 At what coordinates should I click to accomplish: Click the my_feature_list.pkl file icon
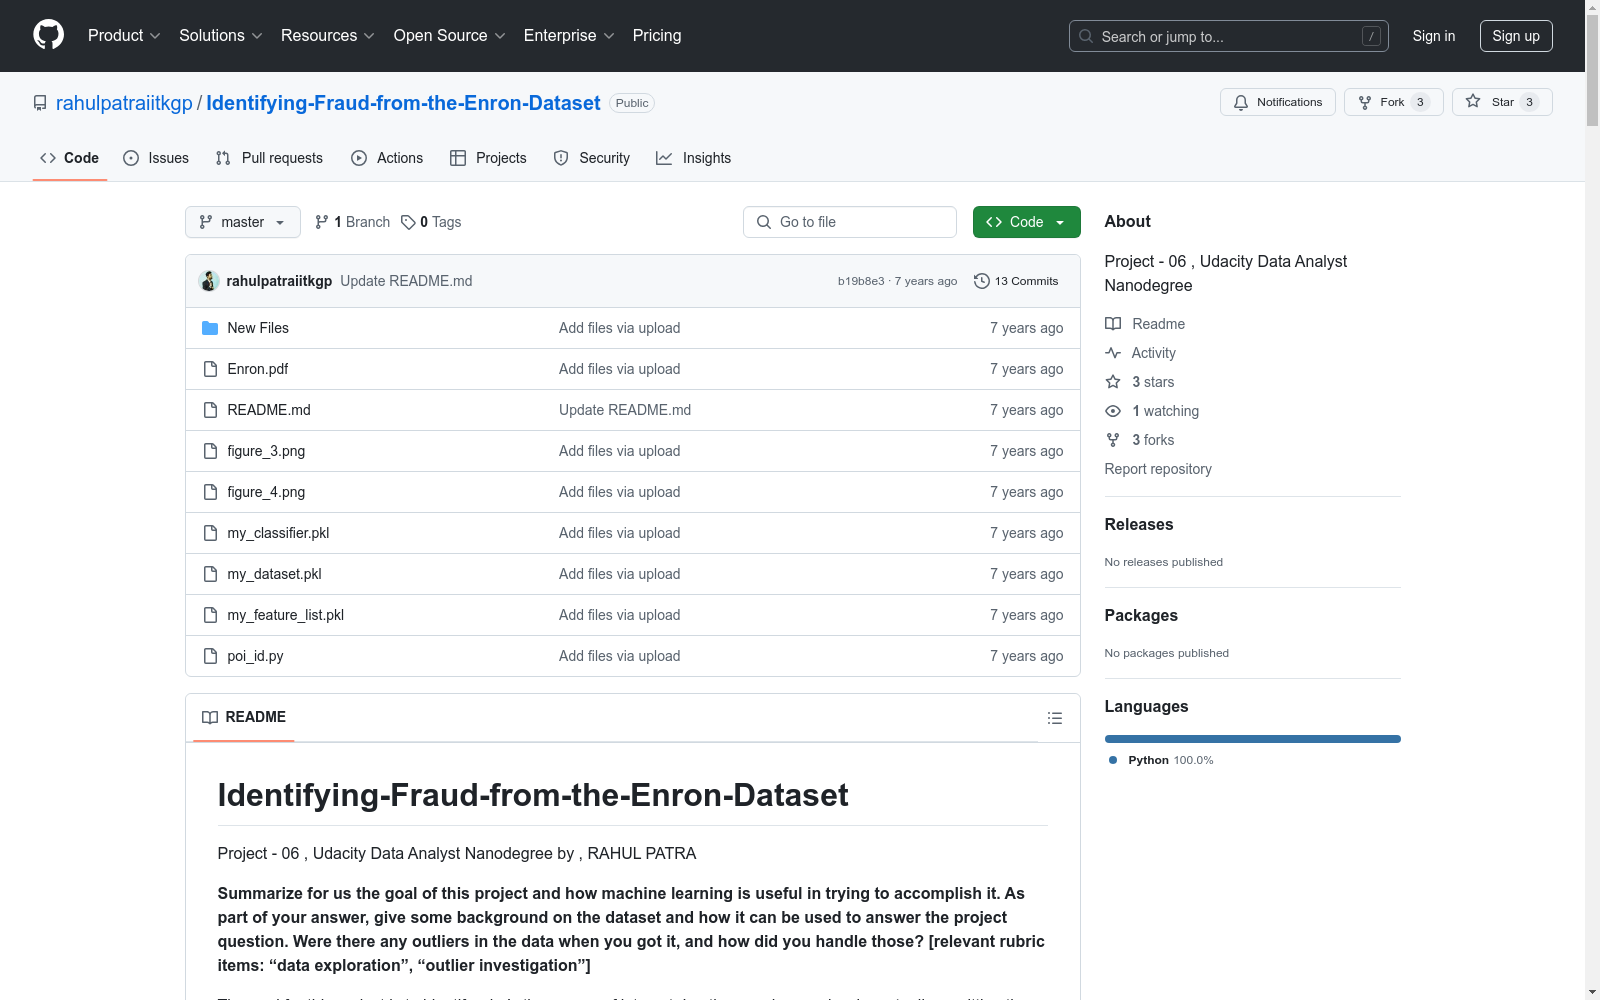(x=210, y=615)
